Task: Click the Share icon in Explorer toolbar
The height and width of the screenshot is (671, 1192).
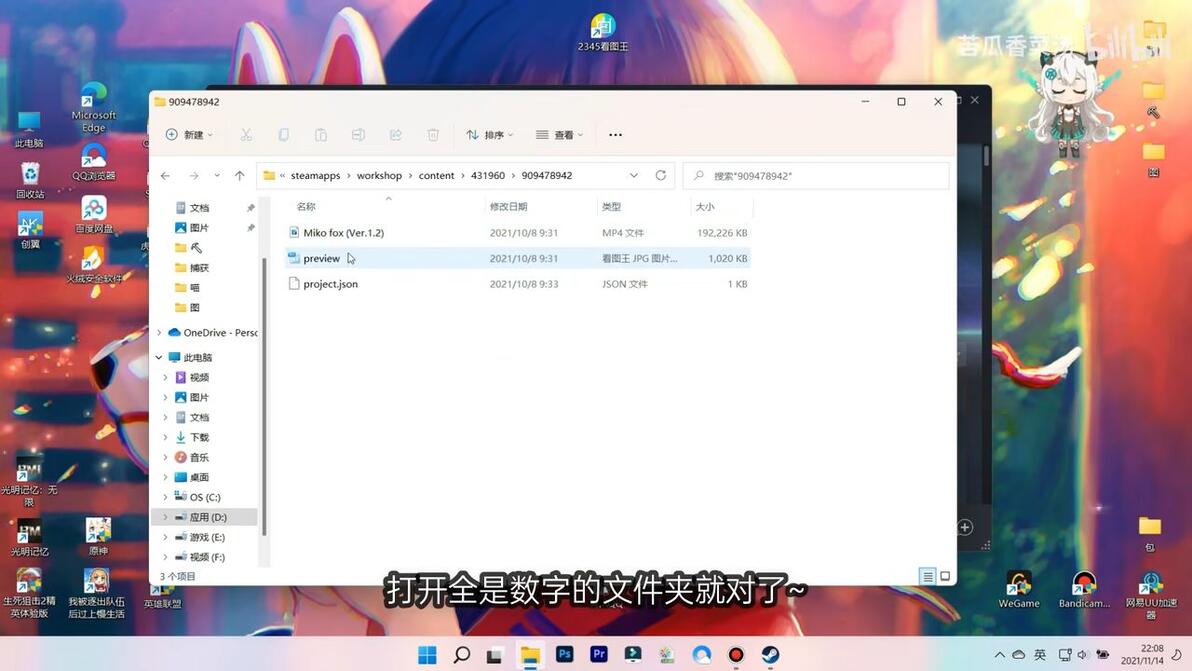Action: [x=395, y=135]
